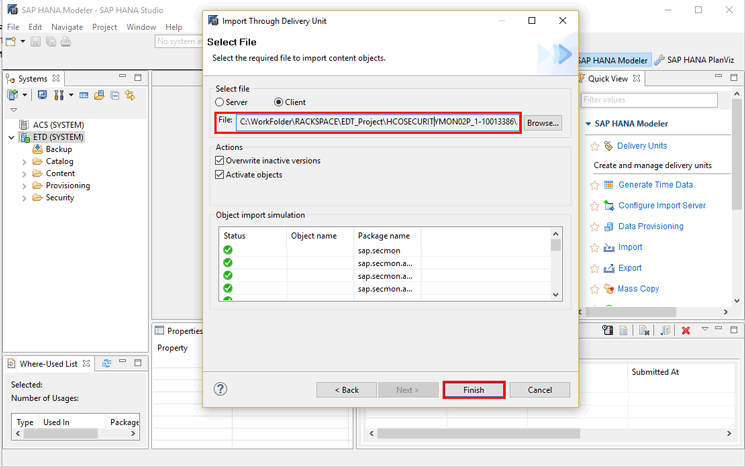
Task: Collapse the ETD (SYSTEM) tree node
Action: 11,137
